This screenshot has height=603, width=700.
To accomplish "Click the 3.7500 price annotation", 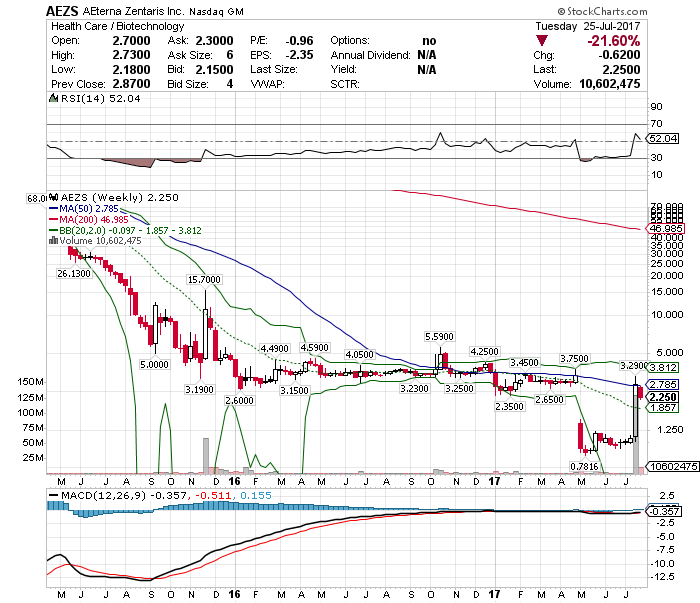I will pyautogui.click(x=575, y=359).
